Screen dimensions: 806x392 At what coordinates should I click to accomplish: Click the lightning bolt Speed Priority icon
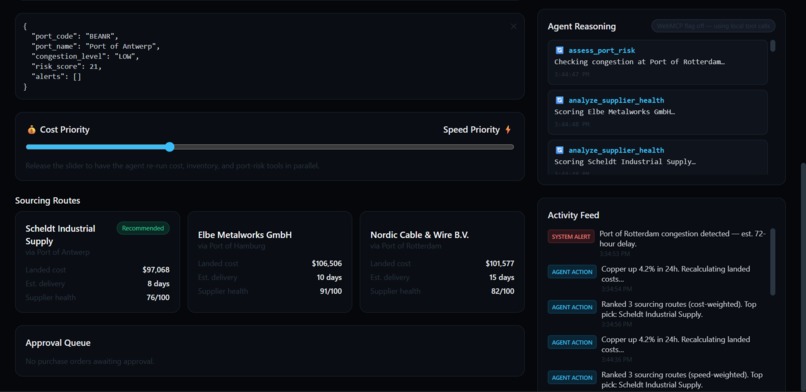(508, 130)
